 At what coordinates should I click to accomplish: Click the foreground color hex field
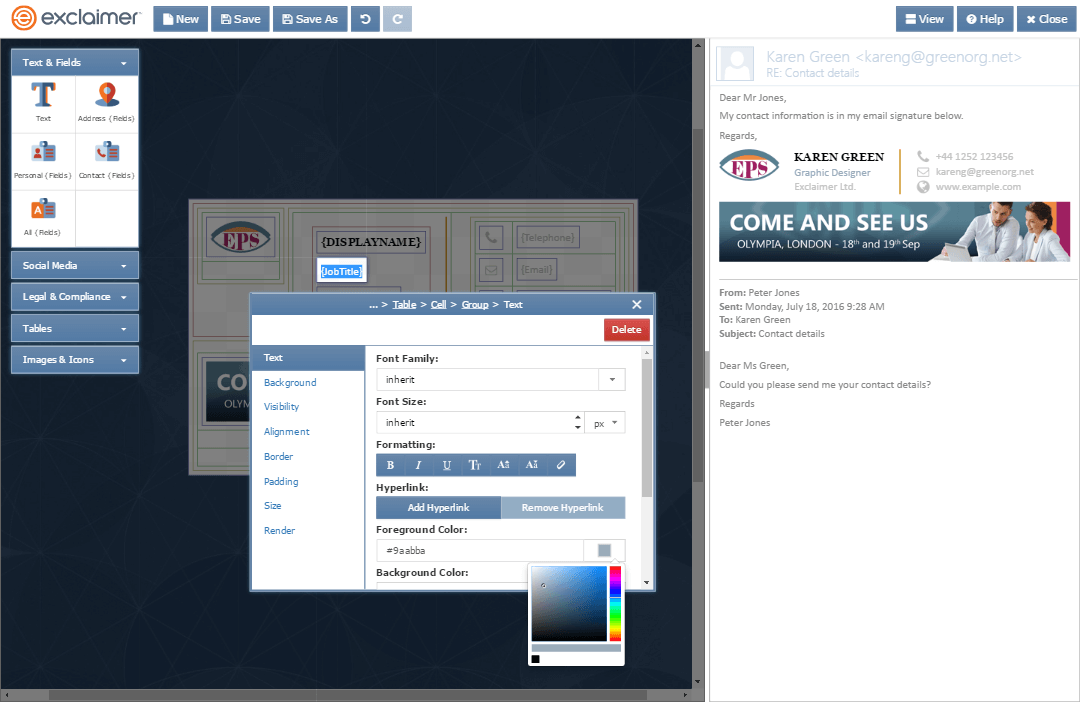(480, 550)
